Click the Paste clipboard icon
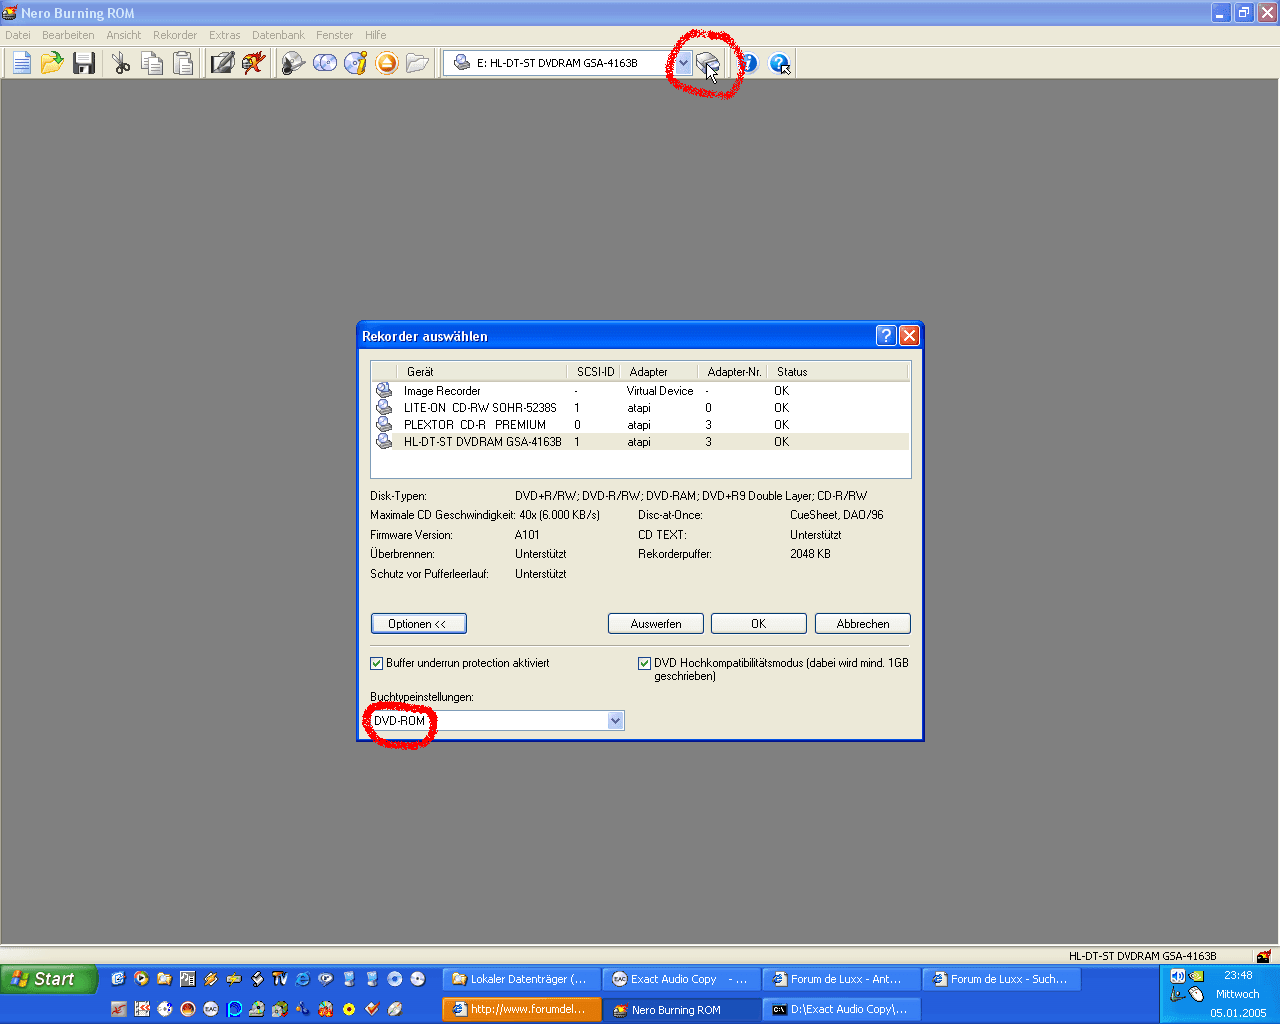The image size is (1280, 1024). click(x=183, y=63)
